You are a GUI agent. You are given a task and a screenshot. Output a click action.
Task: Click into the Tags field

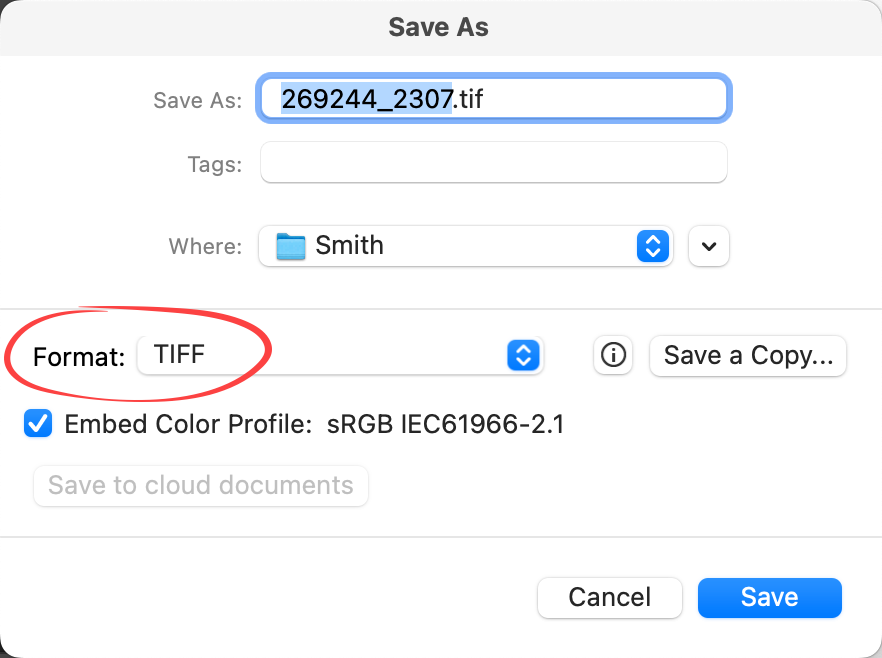tap(493, 163)
